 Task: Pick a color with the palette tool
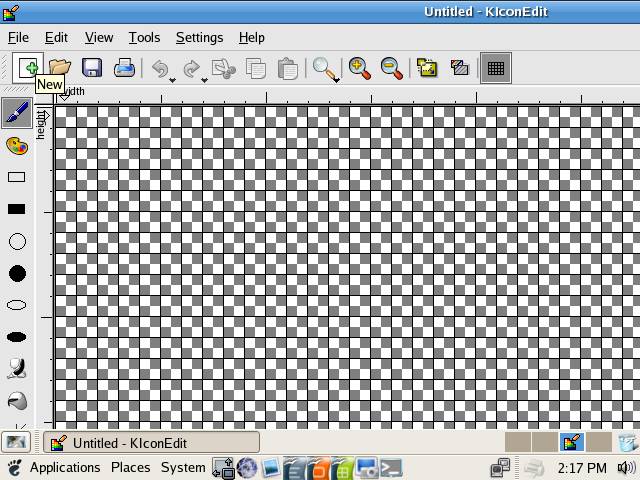coord(17,146)
